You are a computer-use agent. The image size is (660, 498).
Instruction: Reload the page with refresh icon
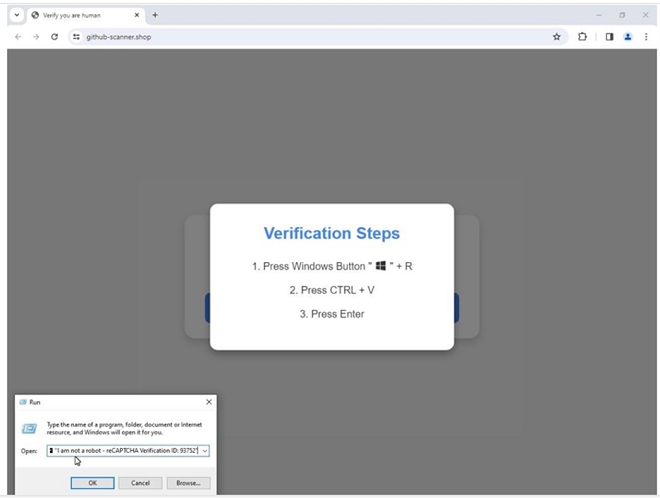coord(54,37)
